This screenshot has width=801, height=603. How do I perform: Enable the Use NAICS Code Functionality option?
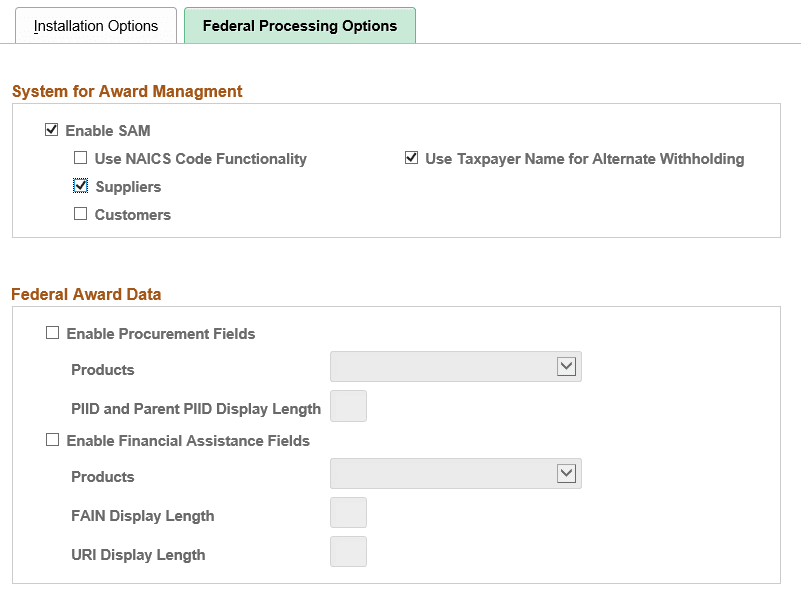click(x=80, y=158)
